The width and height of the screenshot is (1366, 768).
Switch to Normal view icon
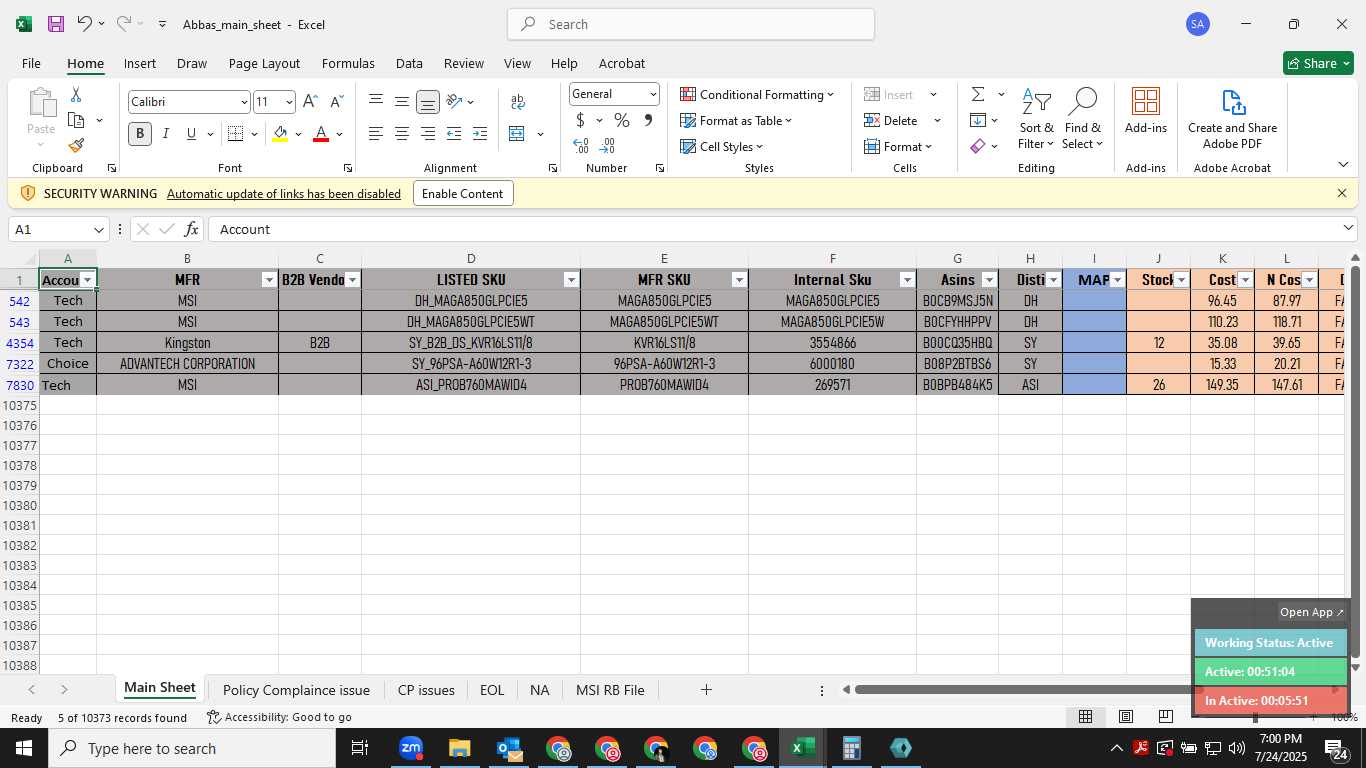click(1085, 716)
